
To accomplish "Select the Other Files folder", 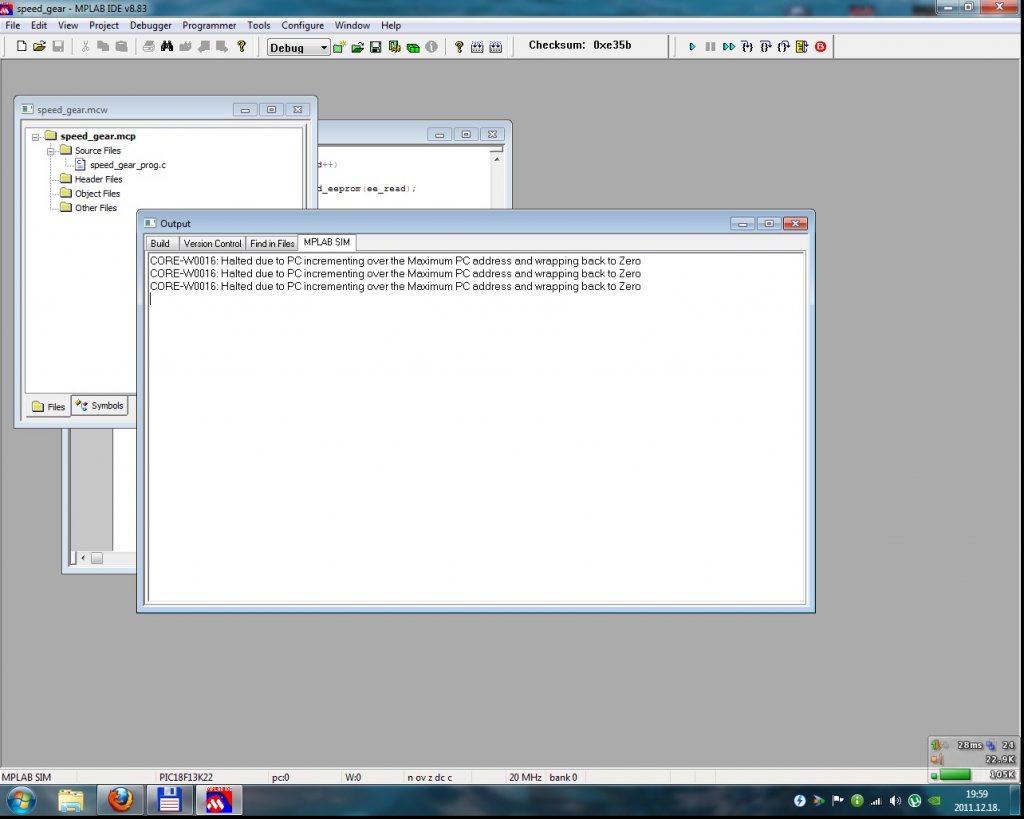I will (x=96, y=208).
